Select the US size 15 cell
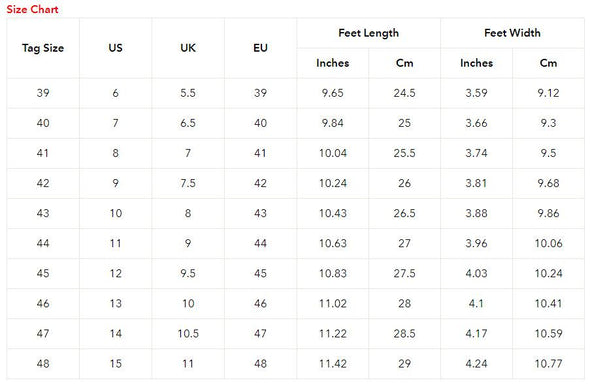The height and width of the screenshot is (391, 590). pyautogui.click(x=116, y=364)
